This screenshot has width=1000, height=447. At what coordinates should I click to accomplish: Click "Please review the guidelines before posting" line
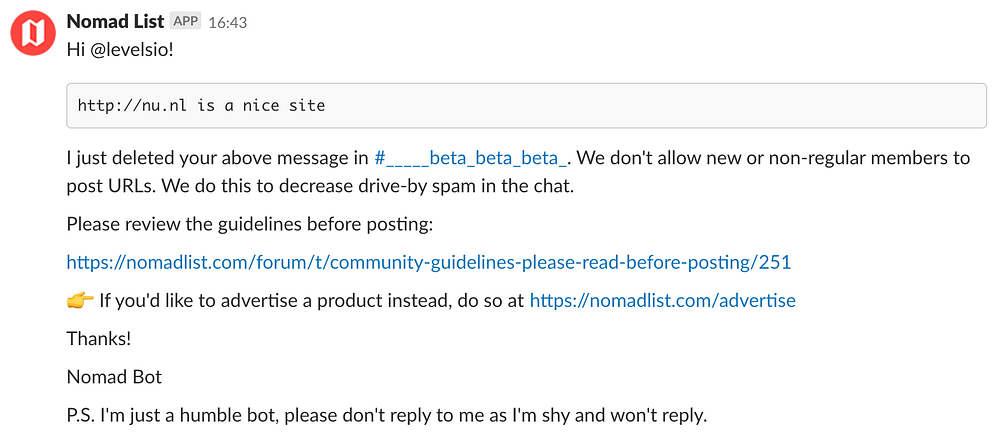(x=250, y=224)
